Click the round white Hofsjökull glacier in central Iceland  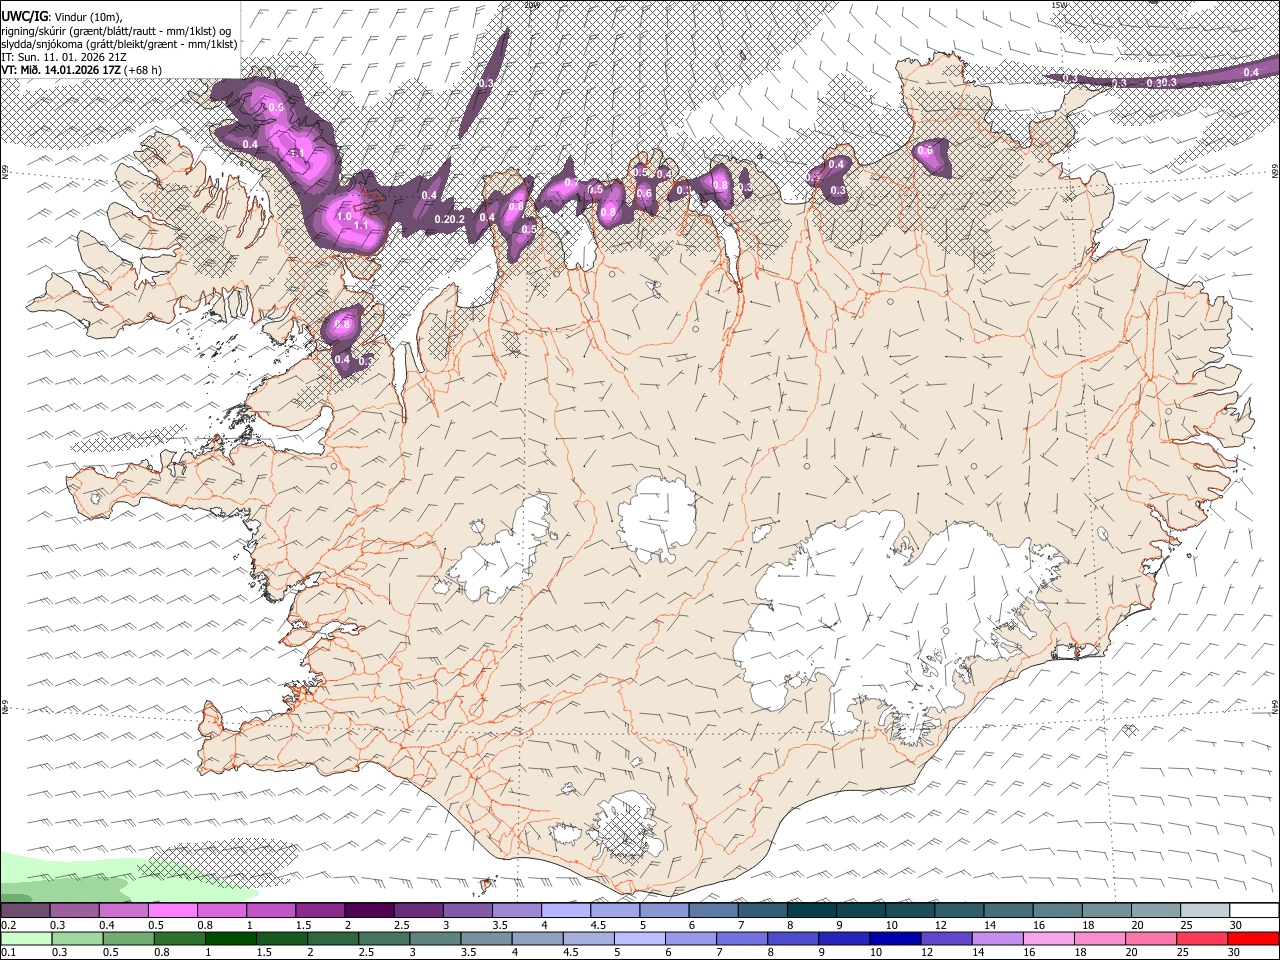click(657, 520)
